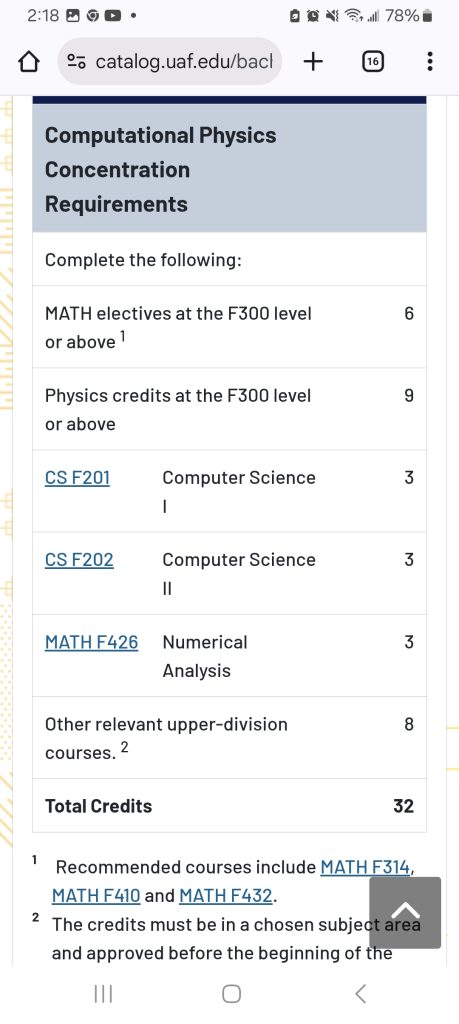The height and width of the screenshot is (1024, 459).
Task: Open the CS F201 course link
Action: click(78, 478)
